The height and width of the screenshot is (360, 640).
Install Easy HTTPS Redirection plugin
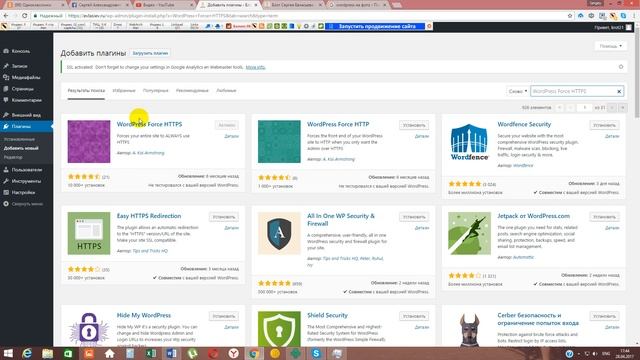pyautogui.click(x=224, y=217)
